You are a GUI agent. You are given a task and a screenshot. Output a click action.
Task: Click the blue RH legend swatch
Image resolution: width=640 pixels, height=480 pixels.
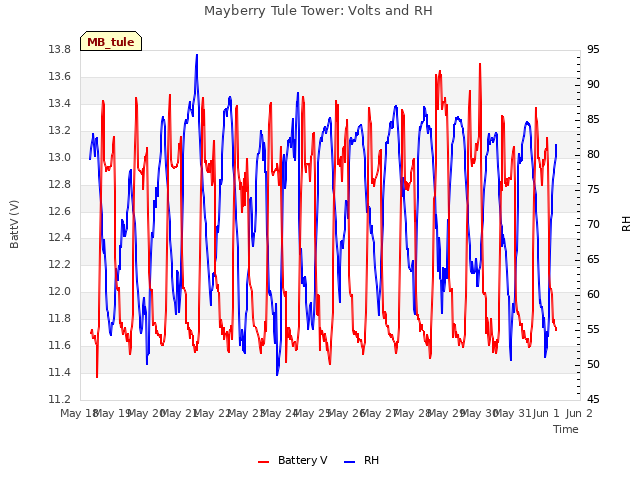(350, 461)
